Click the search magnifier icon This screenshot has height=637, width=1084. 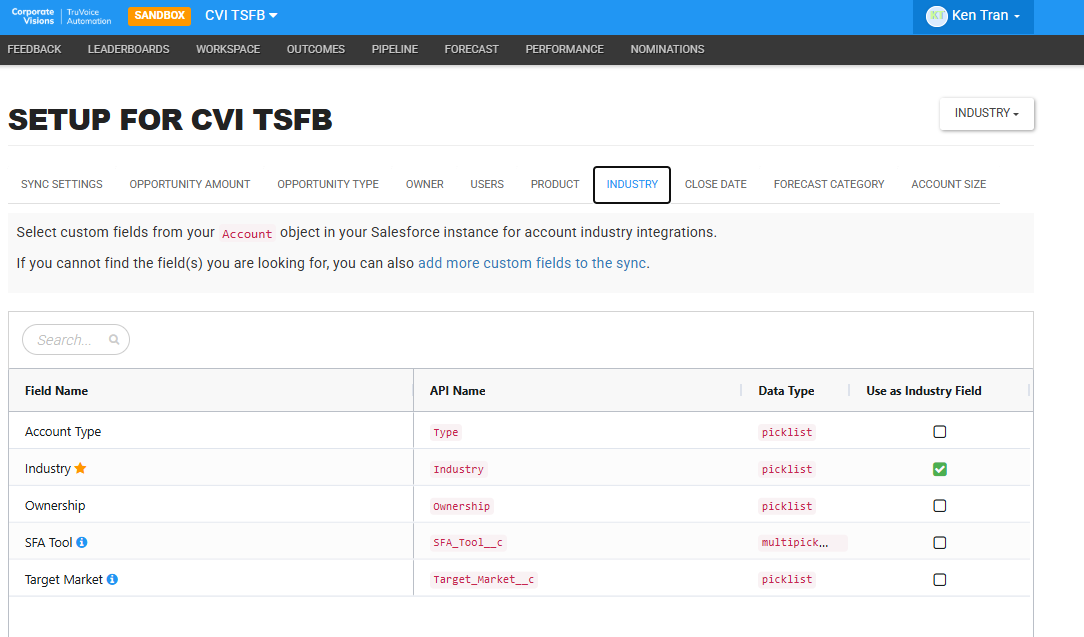point(114,340)
